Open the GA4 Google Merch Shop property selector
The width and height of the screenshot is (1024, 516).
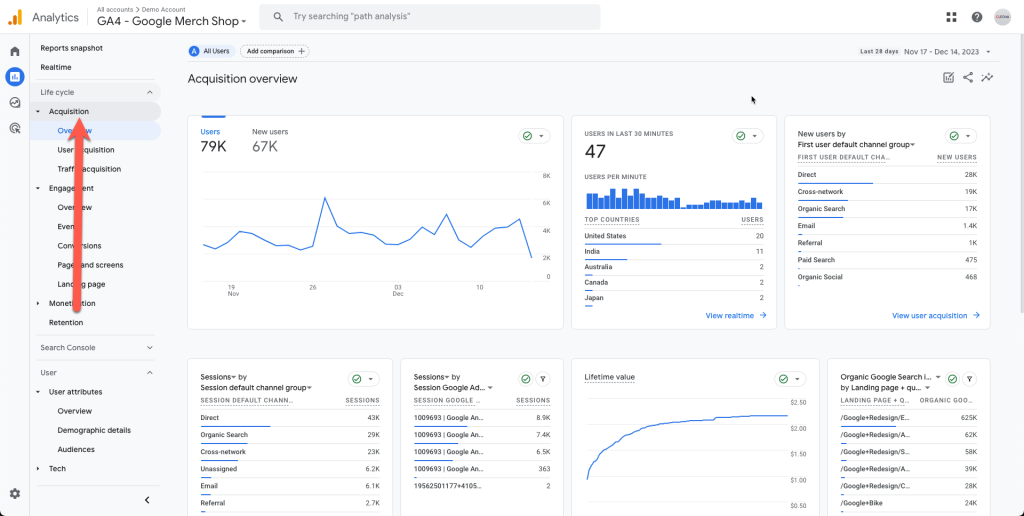(172, 21)
